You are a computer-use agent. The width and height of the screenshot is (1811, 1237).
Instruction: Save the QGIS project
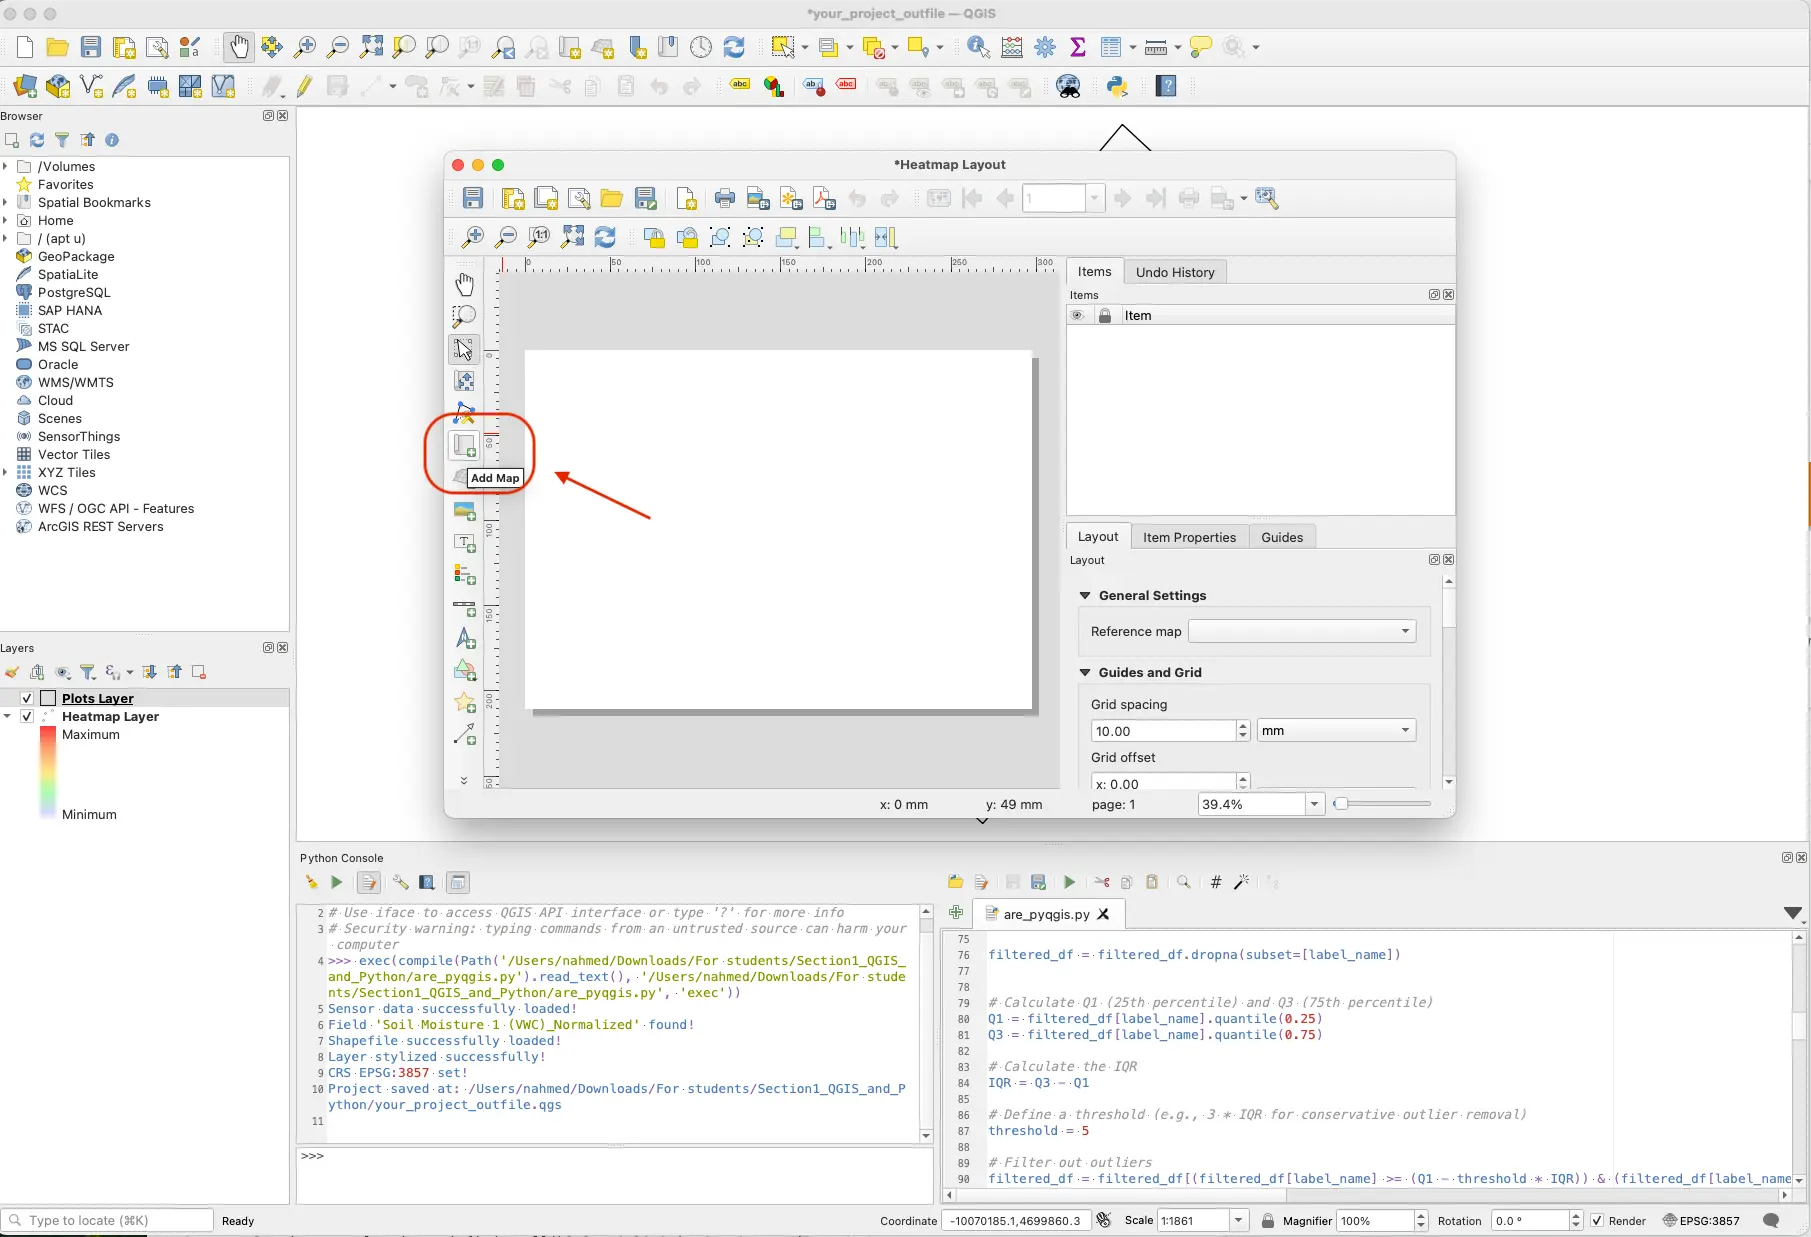(91, 47)
